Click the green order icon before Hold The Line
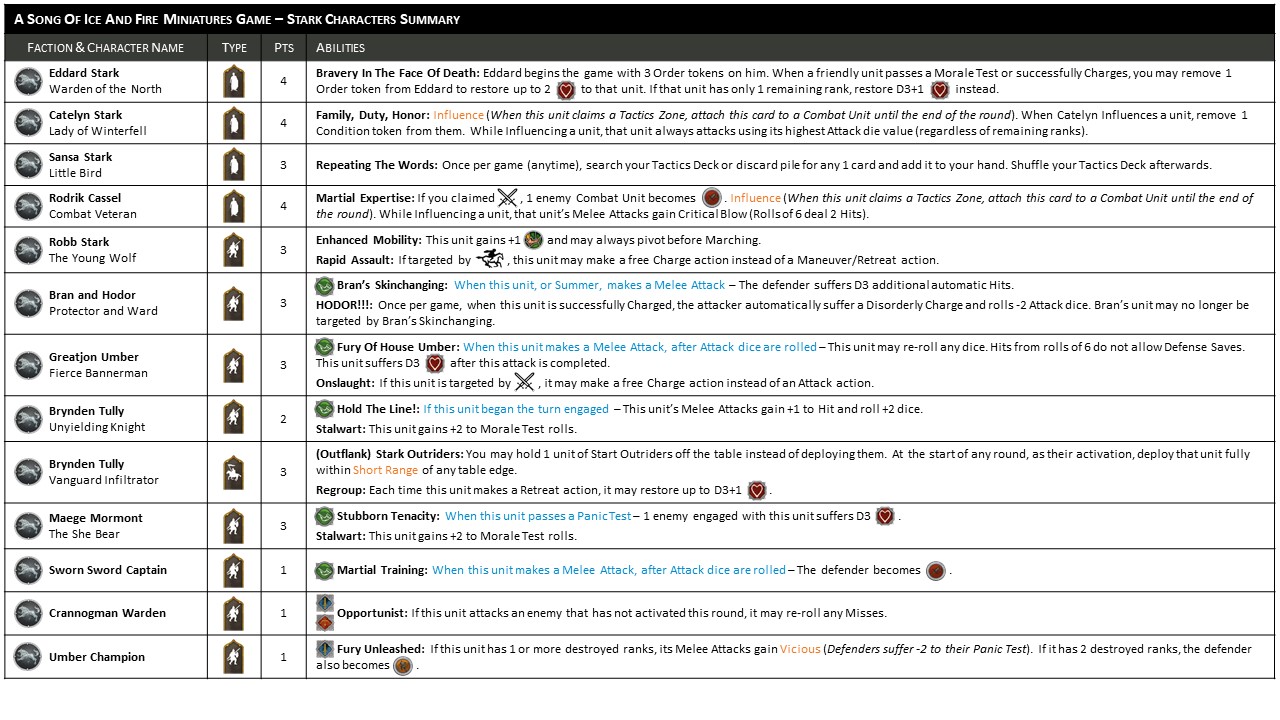1280x720 pixels. (325, 409)
